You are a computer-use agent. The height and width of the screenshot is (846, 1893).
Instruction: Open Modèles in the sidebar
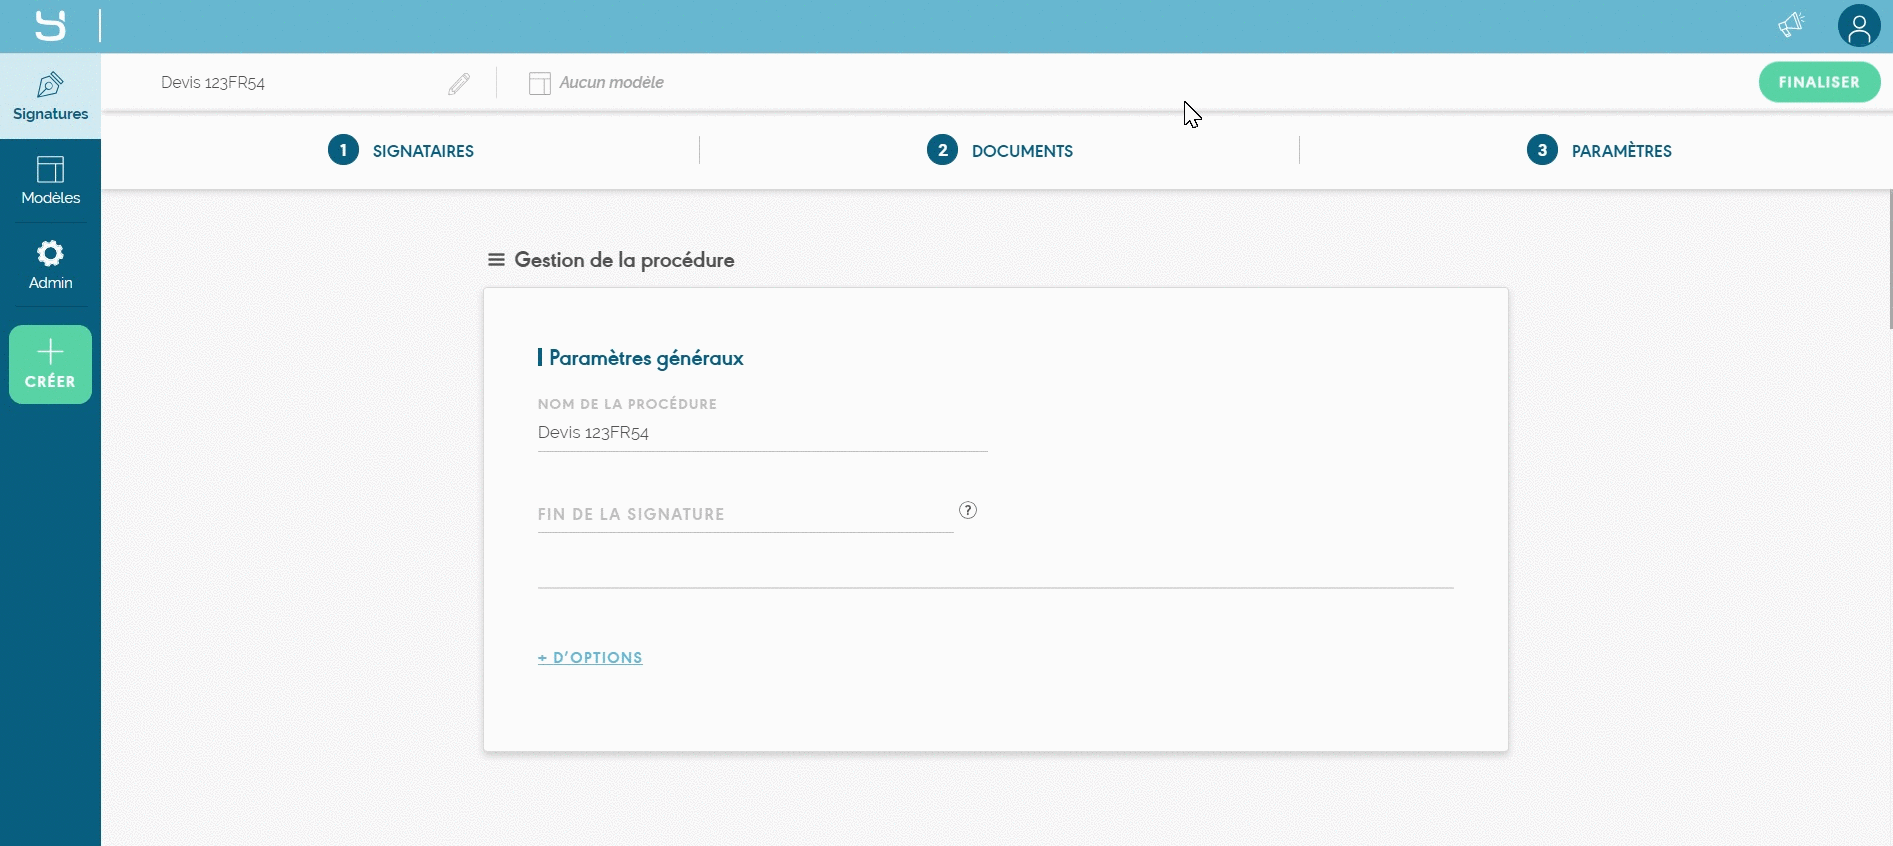click(50, 180)
